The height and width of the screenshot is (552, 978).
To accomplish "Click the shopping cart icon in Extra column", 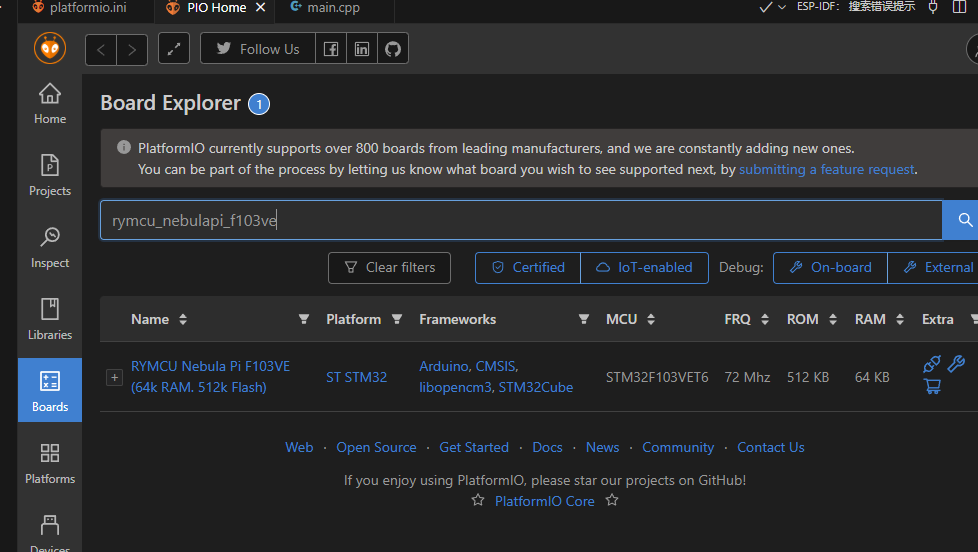I will pyautogui.click(x=932, y=386).
